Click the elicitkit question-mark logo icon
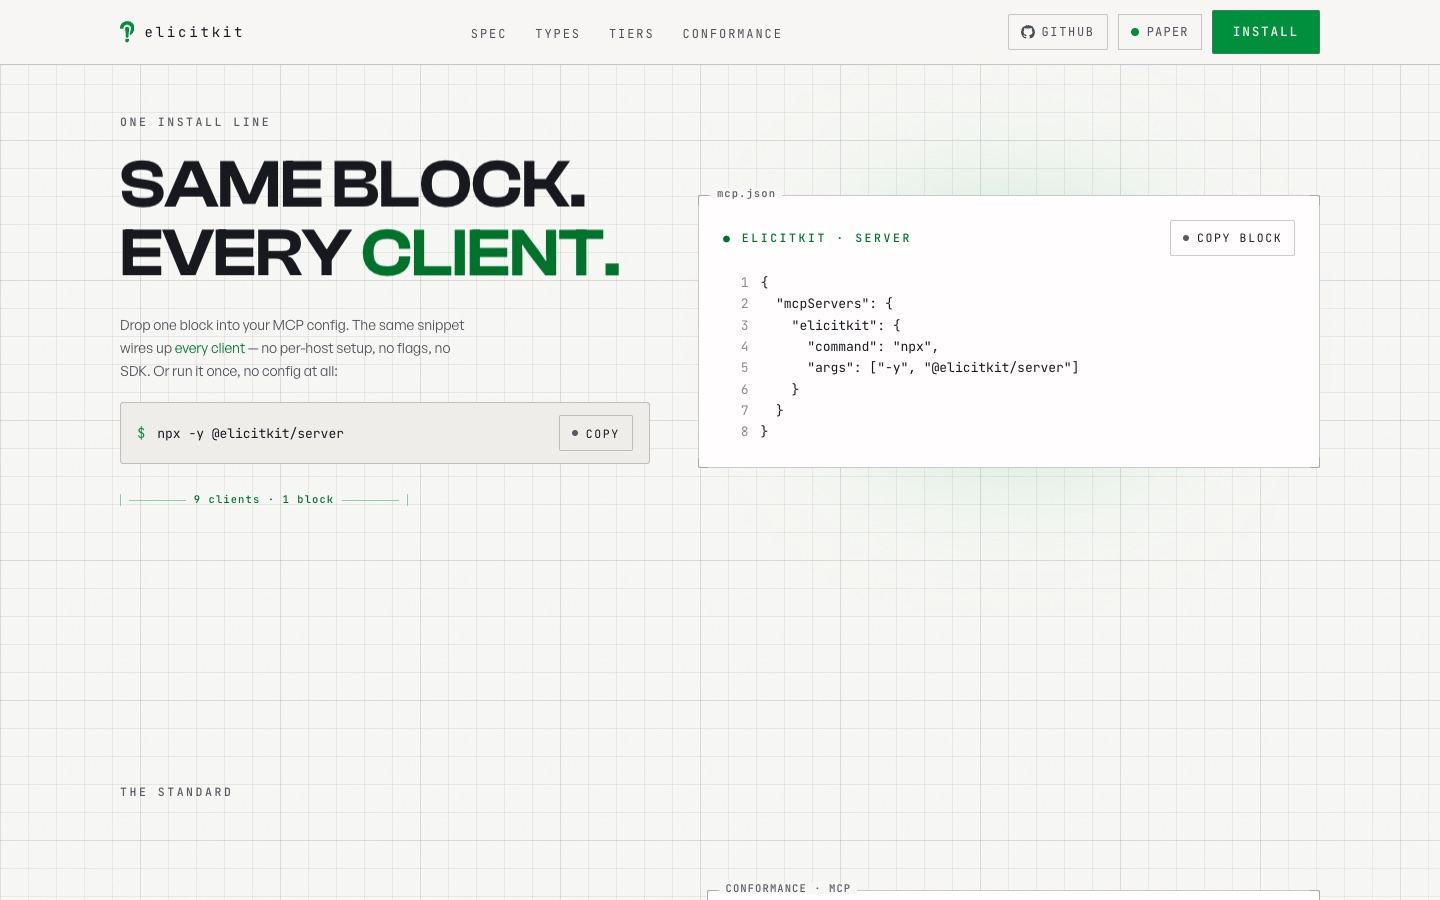 tap(127, 32)
